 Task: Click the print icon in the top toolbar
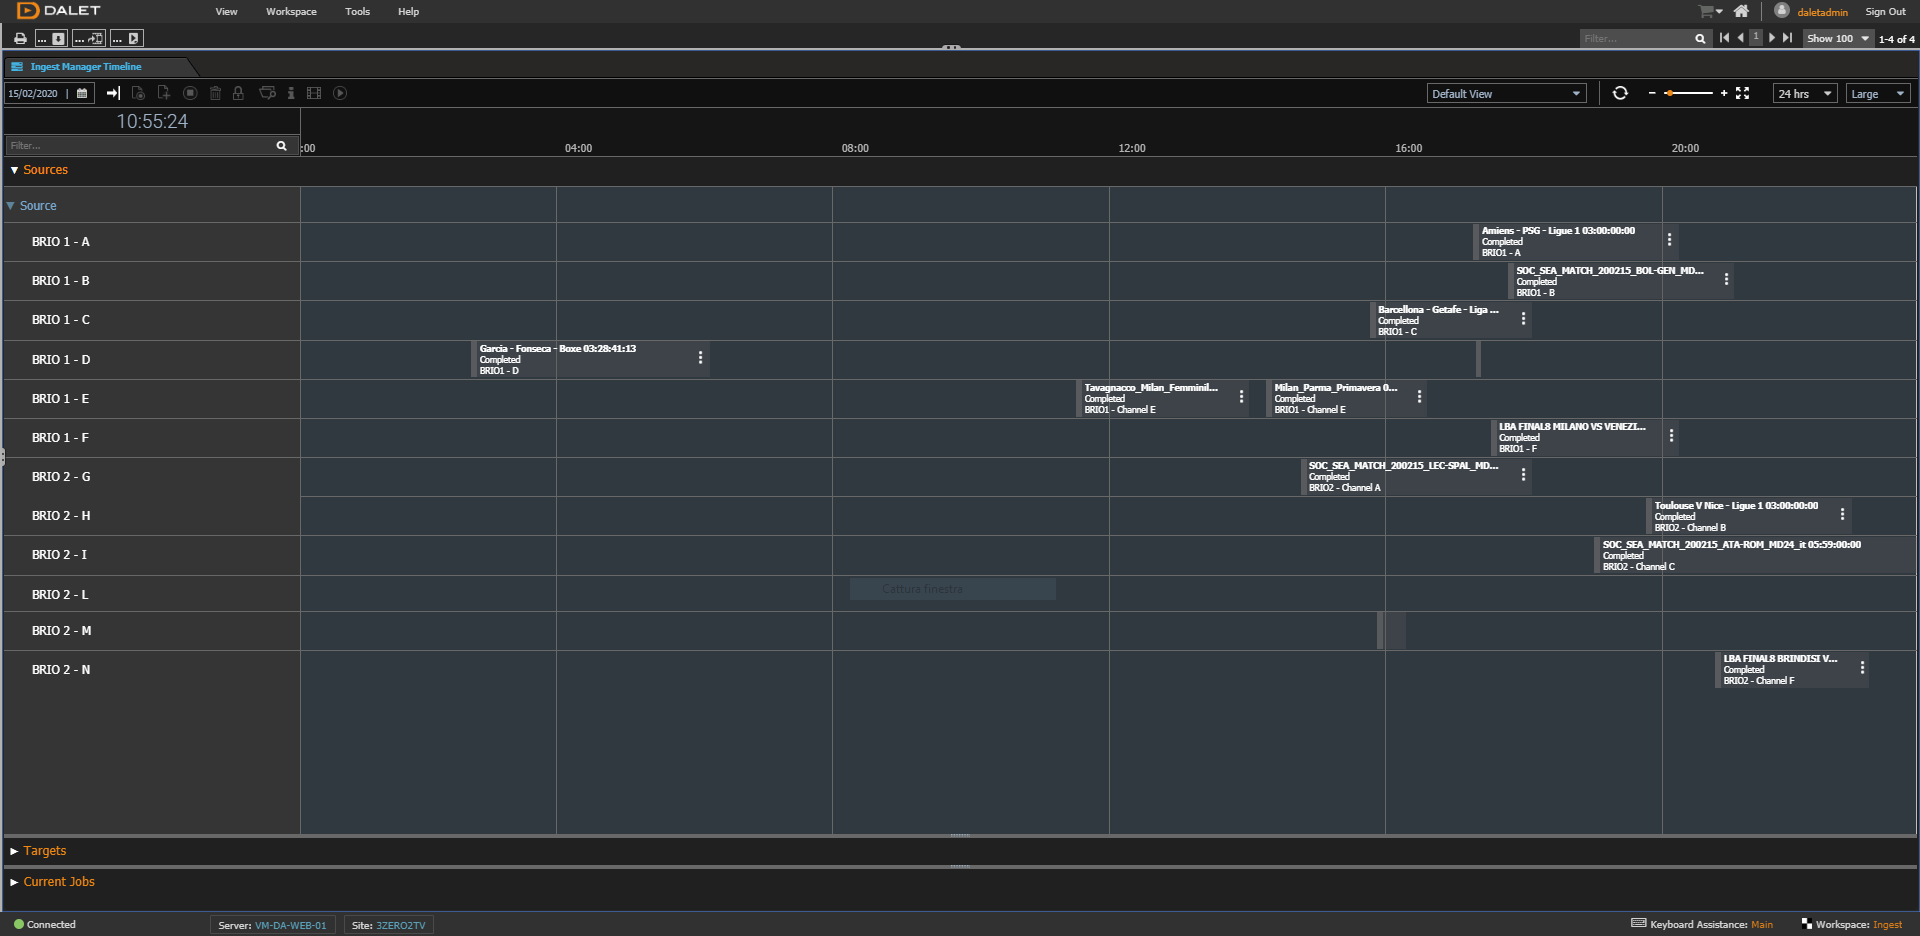point(20,39)
